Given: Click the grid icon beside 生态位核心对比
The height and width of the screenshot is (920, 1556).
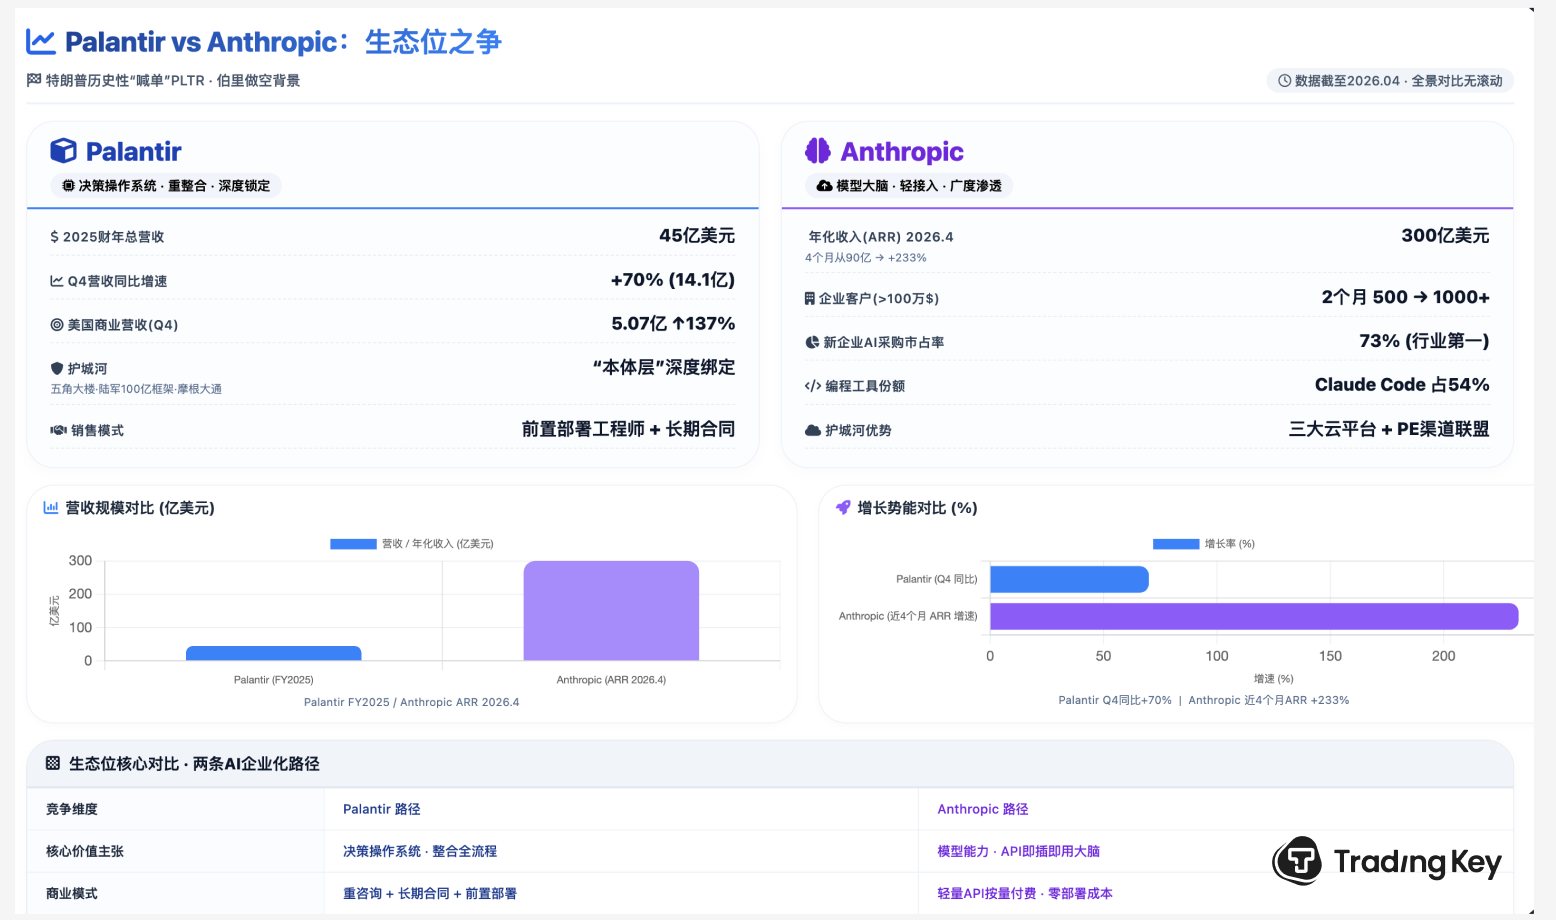Looking at the screenshot, I should (x=53, y=763).
